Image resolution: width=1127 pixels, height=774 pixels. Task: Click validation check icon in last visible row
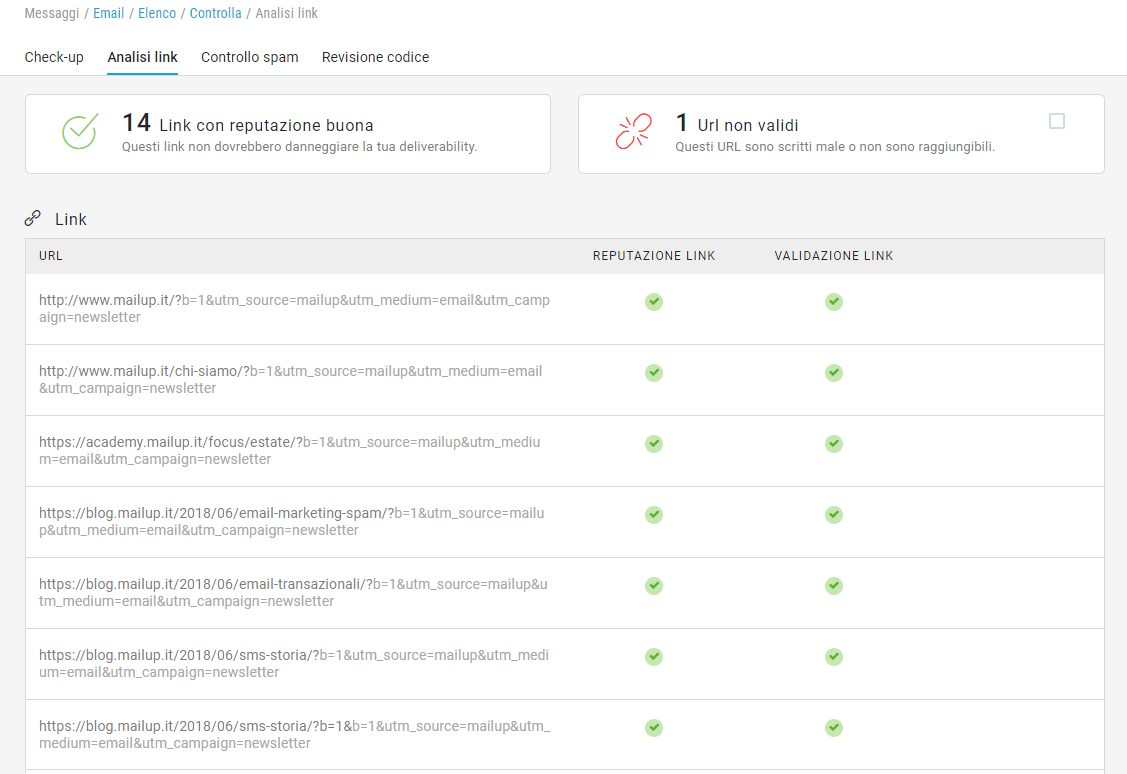(833, 727)
